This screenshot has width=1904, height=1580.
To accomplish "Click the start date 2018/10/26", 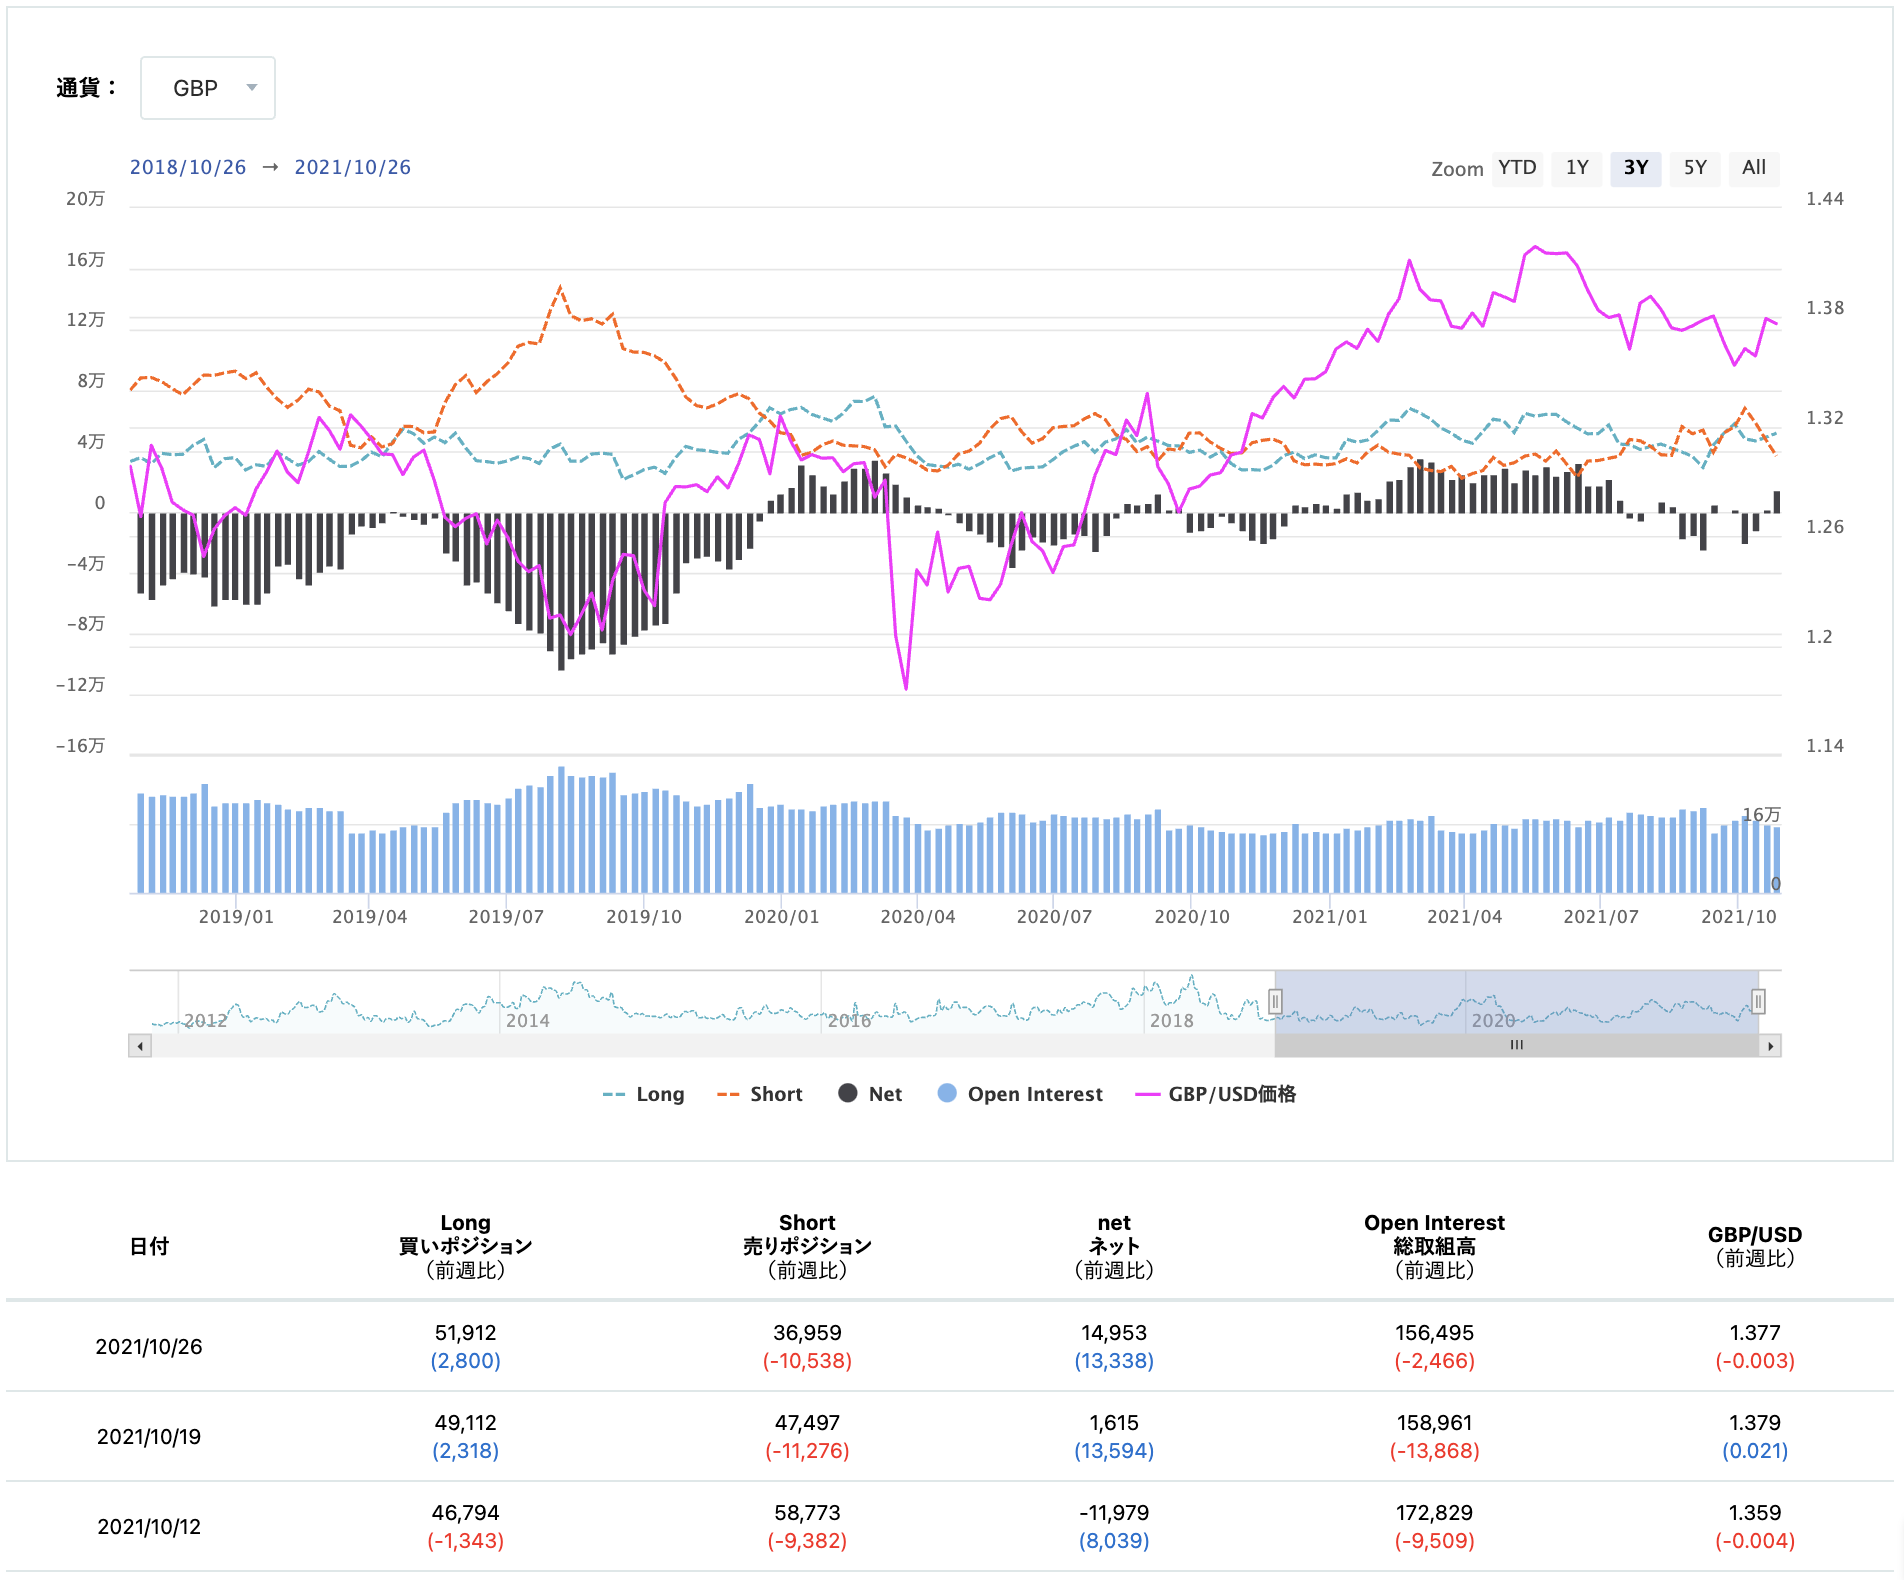I will 188,168.
